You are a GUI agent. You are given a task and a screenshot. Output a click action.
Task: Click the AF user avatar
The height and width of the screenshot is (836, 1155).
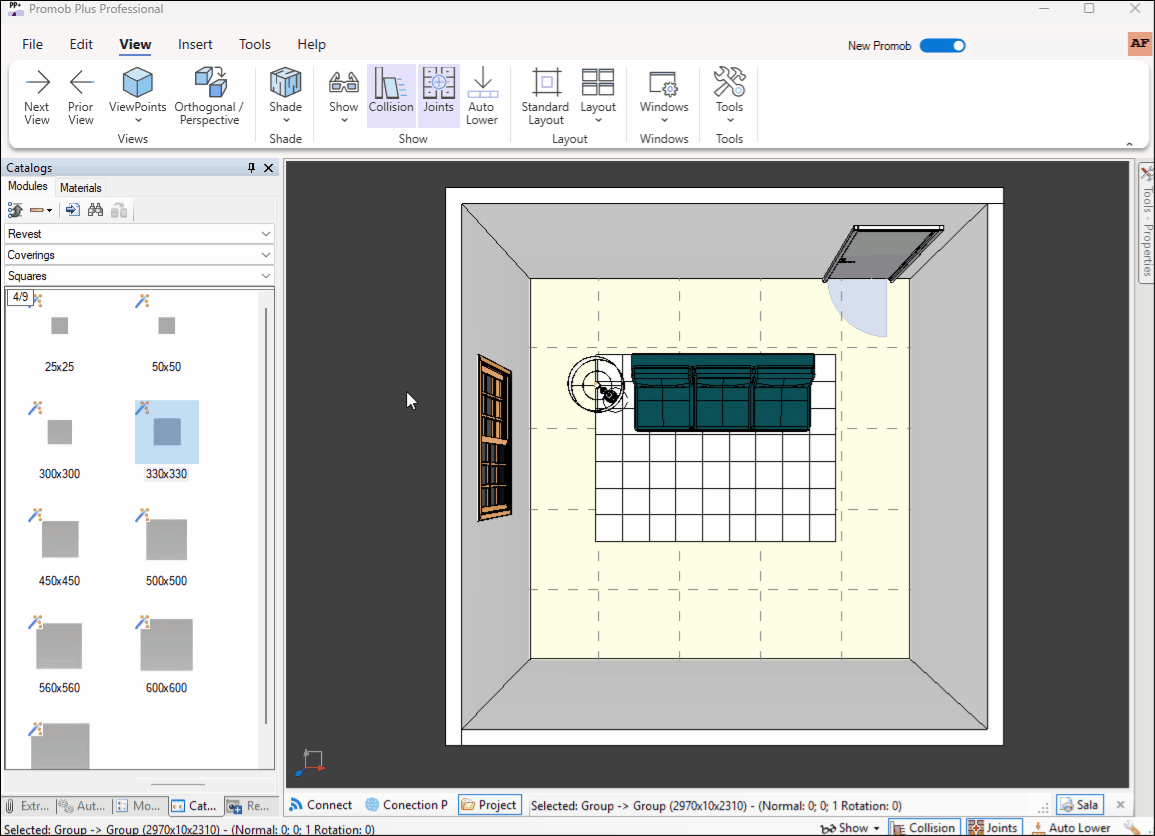[x=1140, y=43]
